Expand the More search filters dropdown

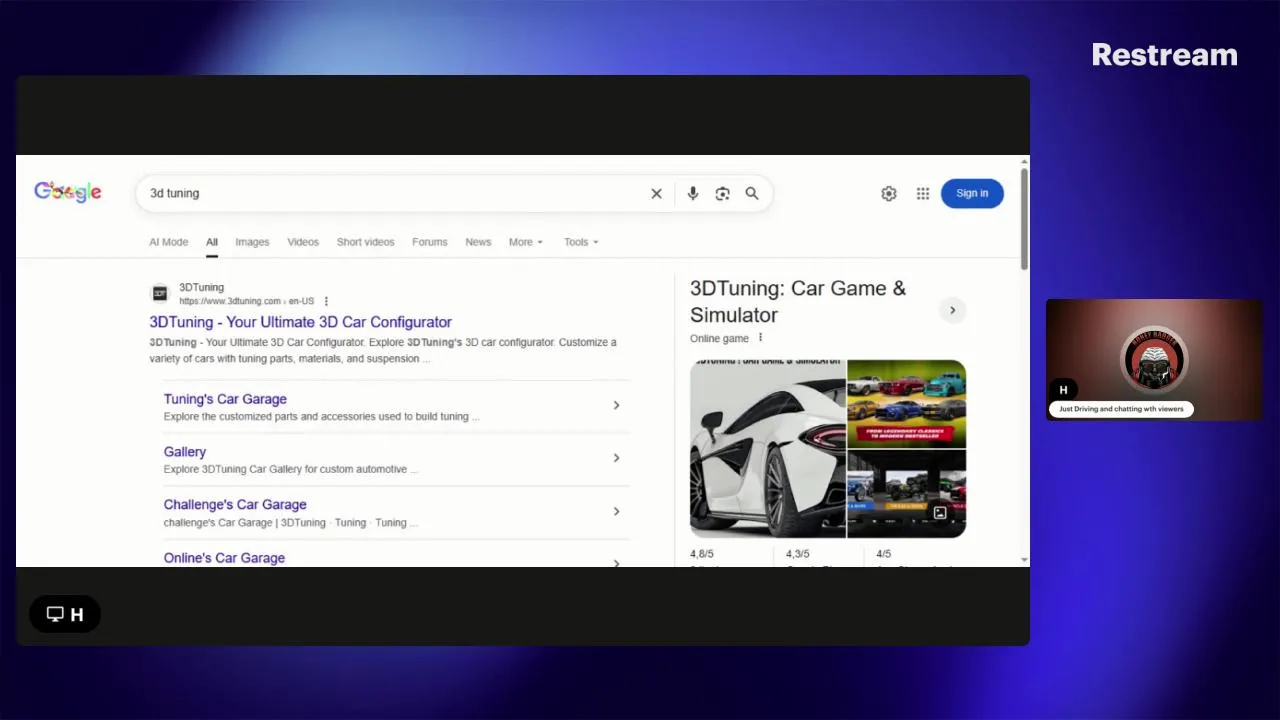click(526, 242)
